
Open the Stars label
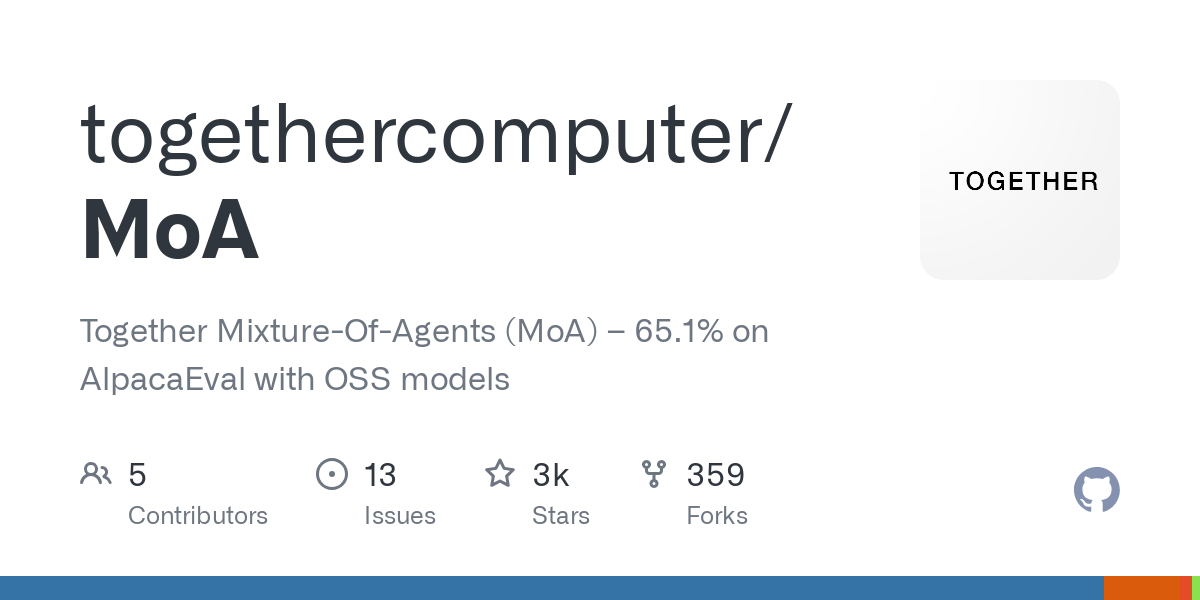click(x=561, y=516)
